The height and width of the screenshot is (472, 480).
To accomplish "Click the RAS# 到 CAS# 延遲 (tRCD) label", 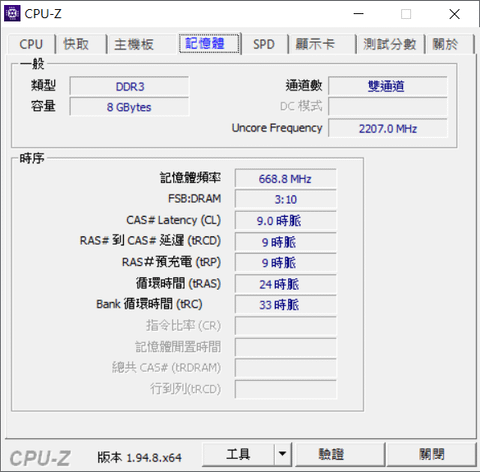I will (x=150, y=241).
